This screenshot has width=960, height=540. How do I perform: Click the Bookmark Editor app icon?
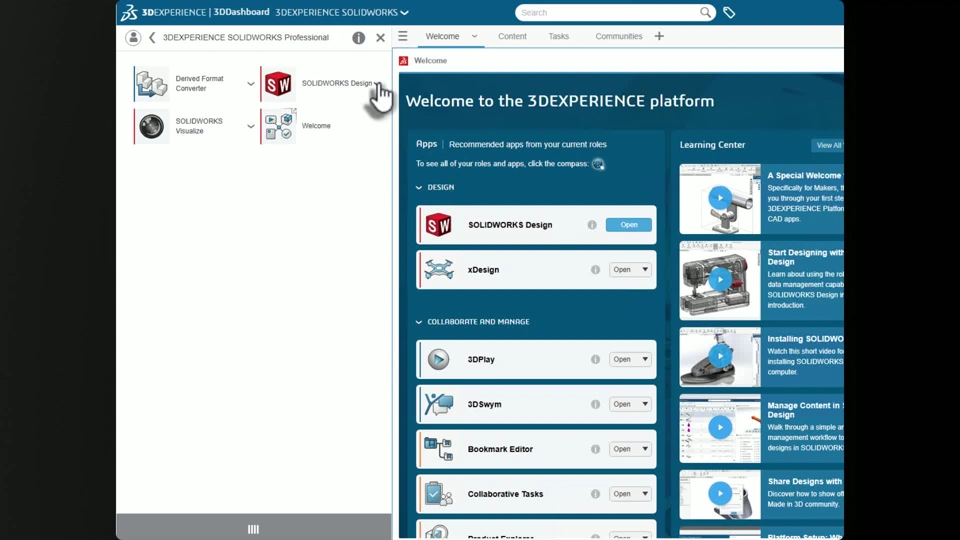point(438,449)
